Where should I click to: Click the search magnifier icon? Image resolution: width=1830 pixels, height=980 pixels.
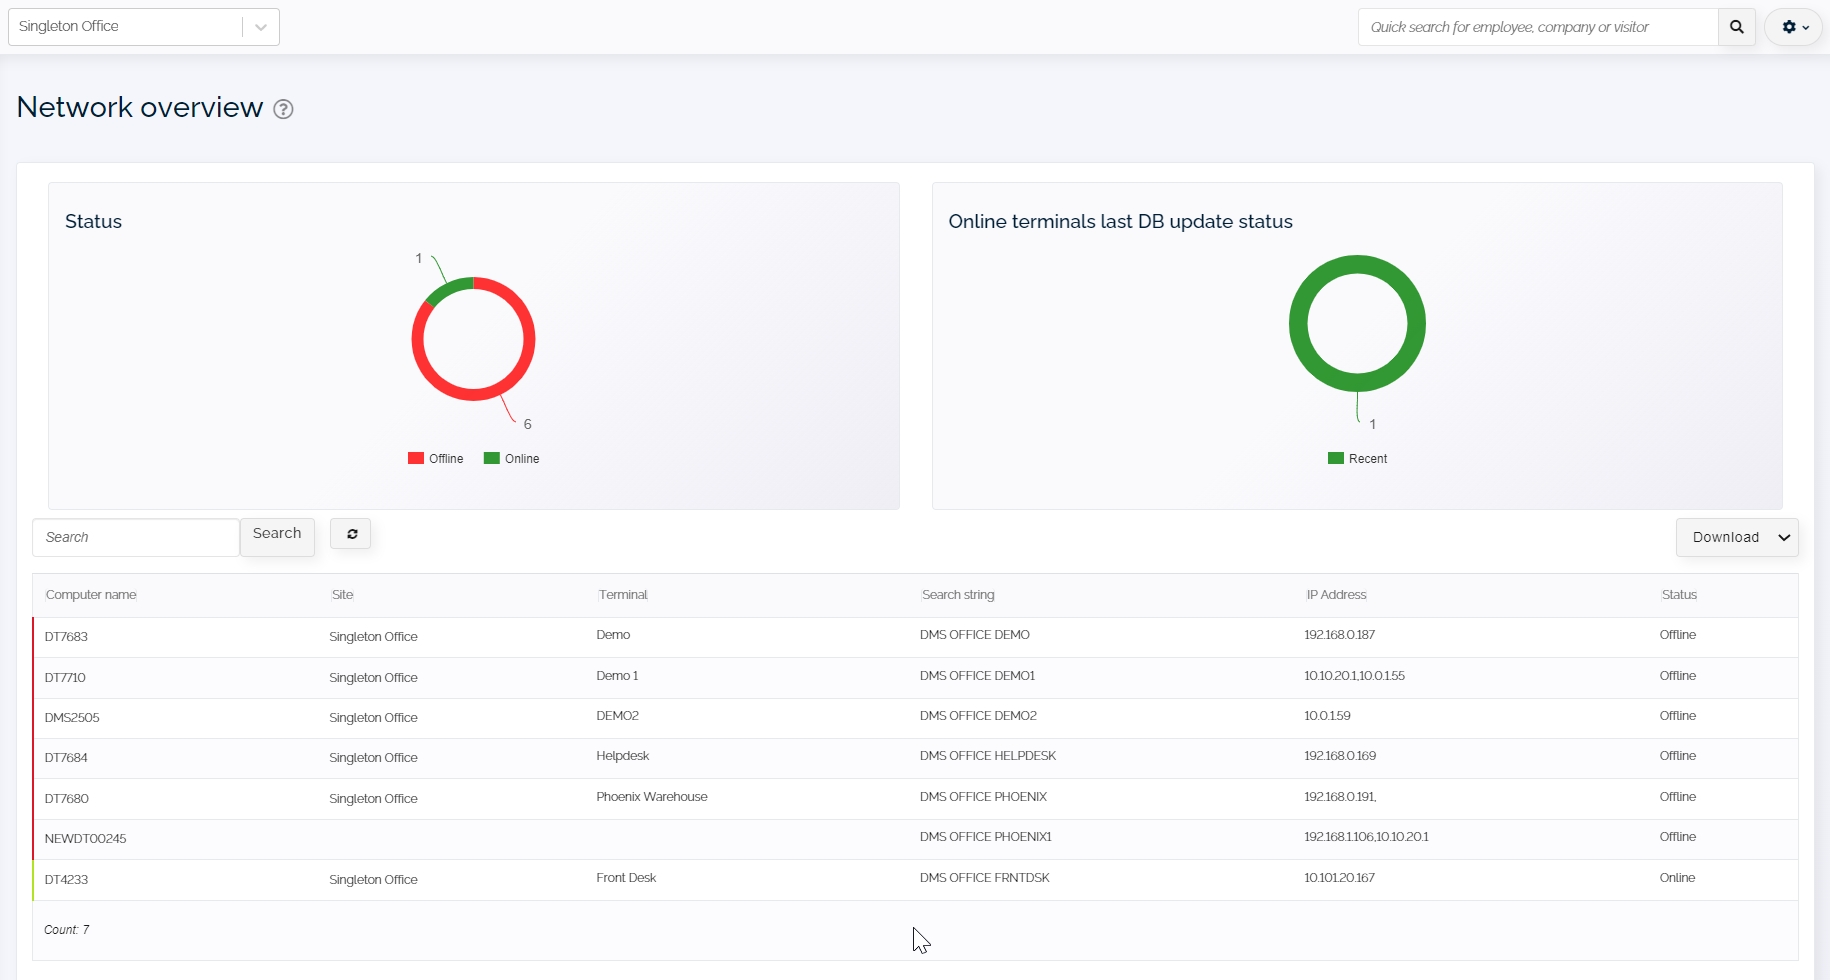(1737, 27)
